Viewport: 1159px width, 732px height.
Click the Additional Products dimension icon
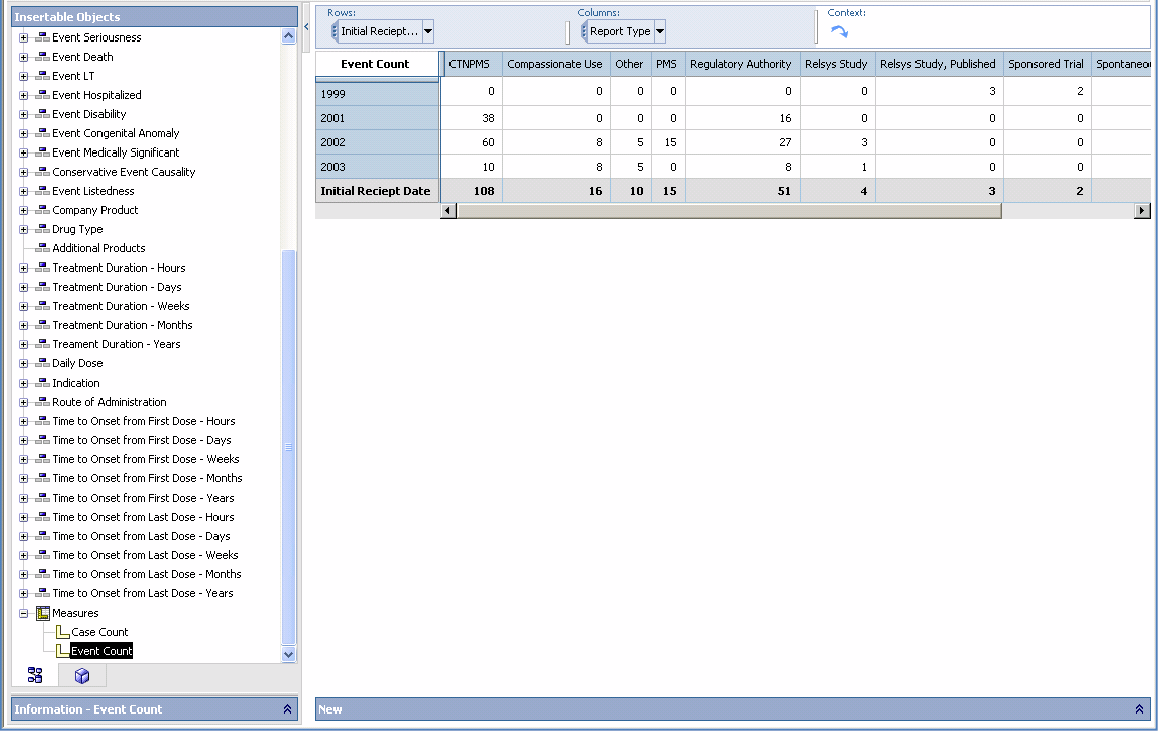pos(43,248)
